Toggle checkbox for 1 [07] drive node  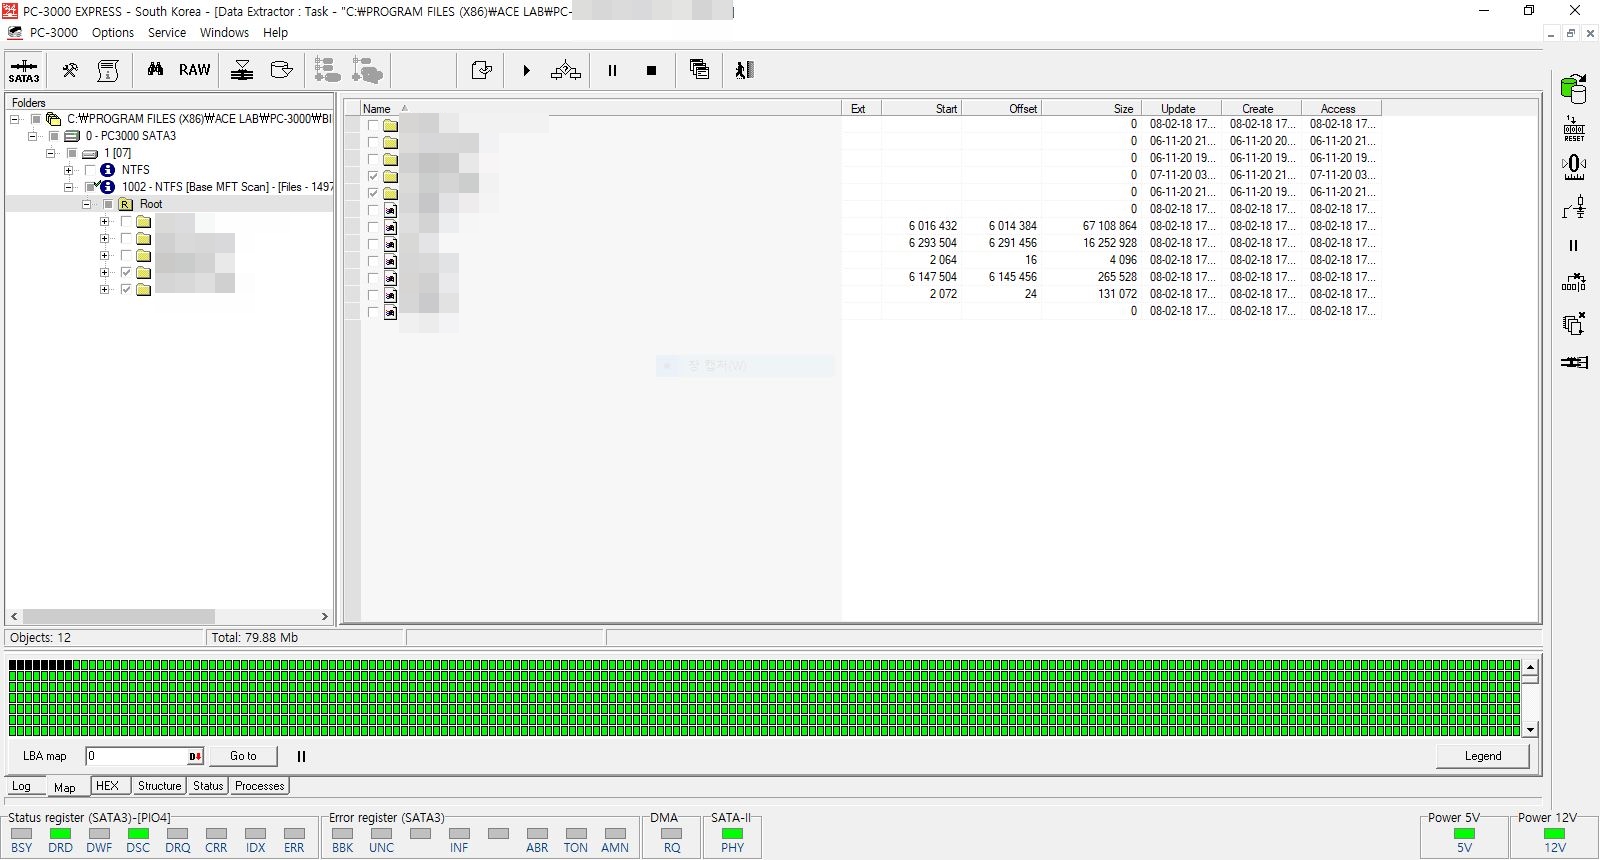[x=72, y=153]
